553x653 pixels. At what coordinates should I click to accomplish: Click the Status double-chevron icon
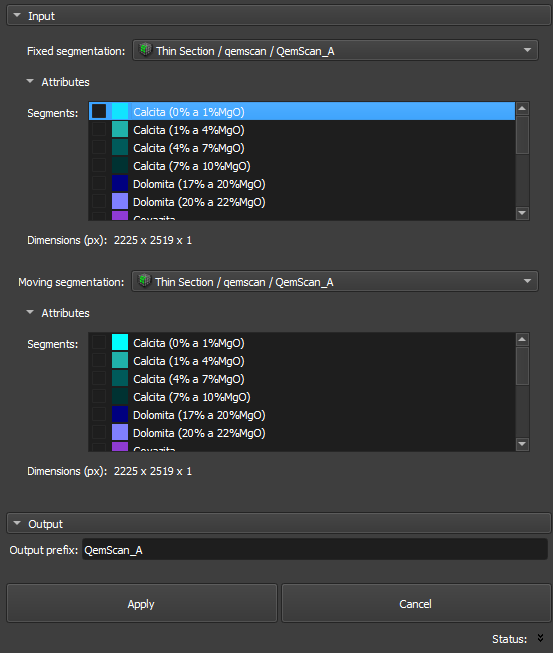coord(540,638)
